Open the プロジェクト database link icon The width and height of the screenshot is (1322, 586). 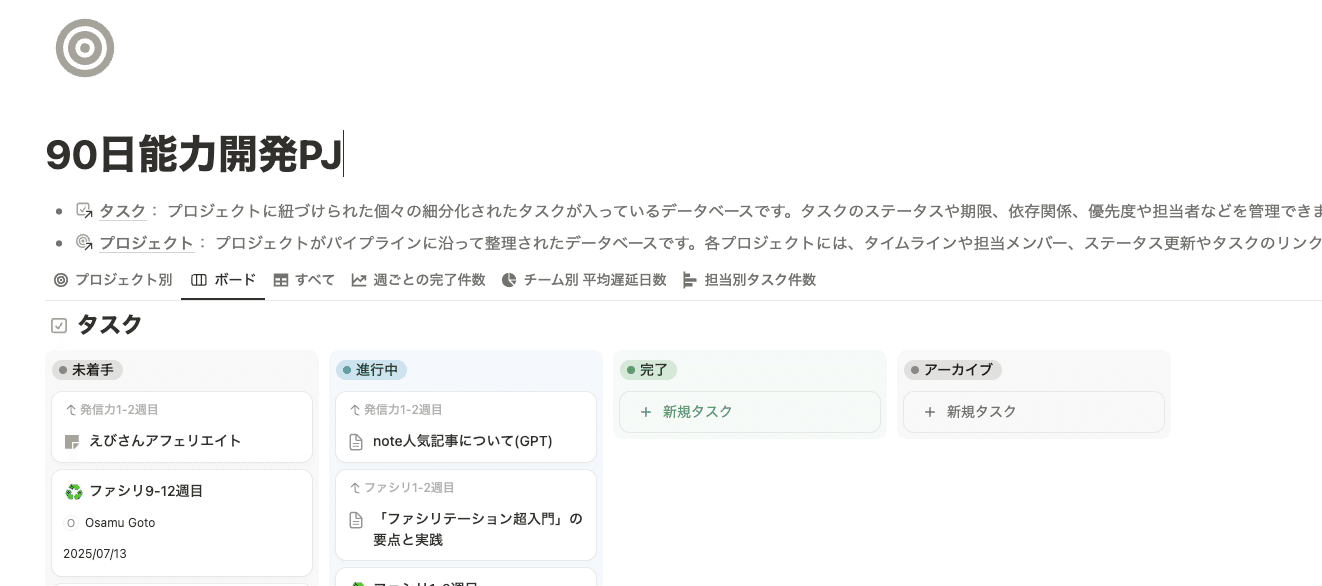(85, 243)
